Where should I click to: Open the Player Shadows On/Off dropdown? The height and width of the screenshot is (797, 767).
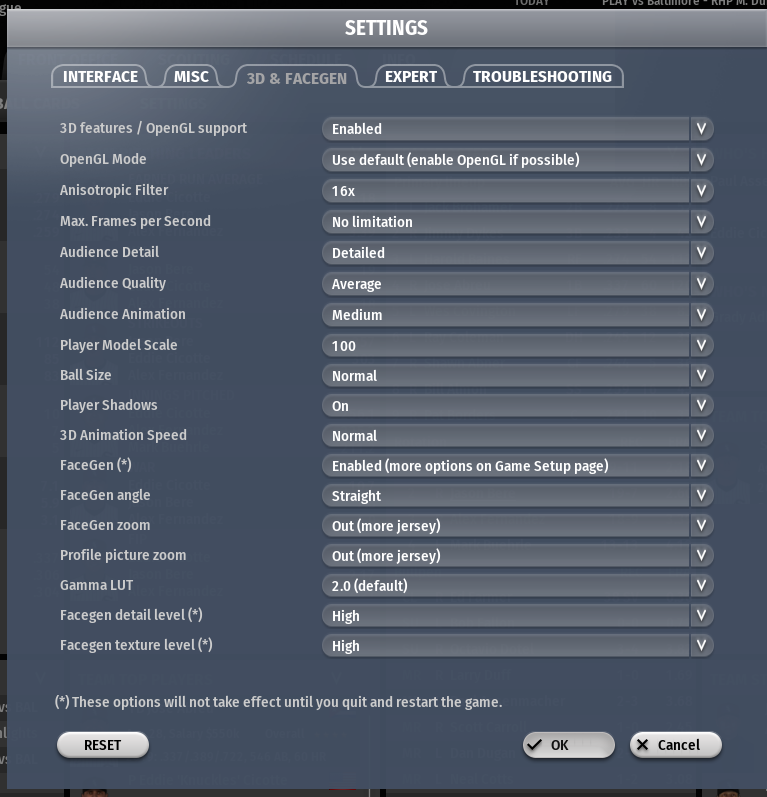pos(517,406)
